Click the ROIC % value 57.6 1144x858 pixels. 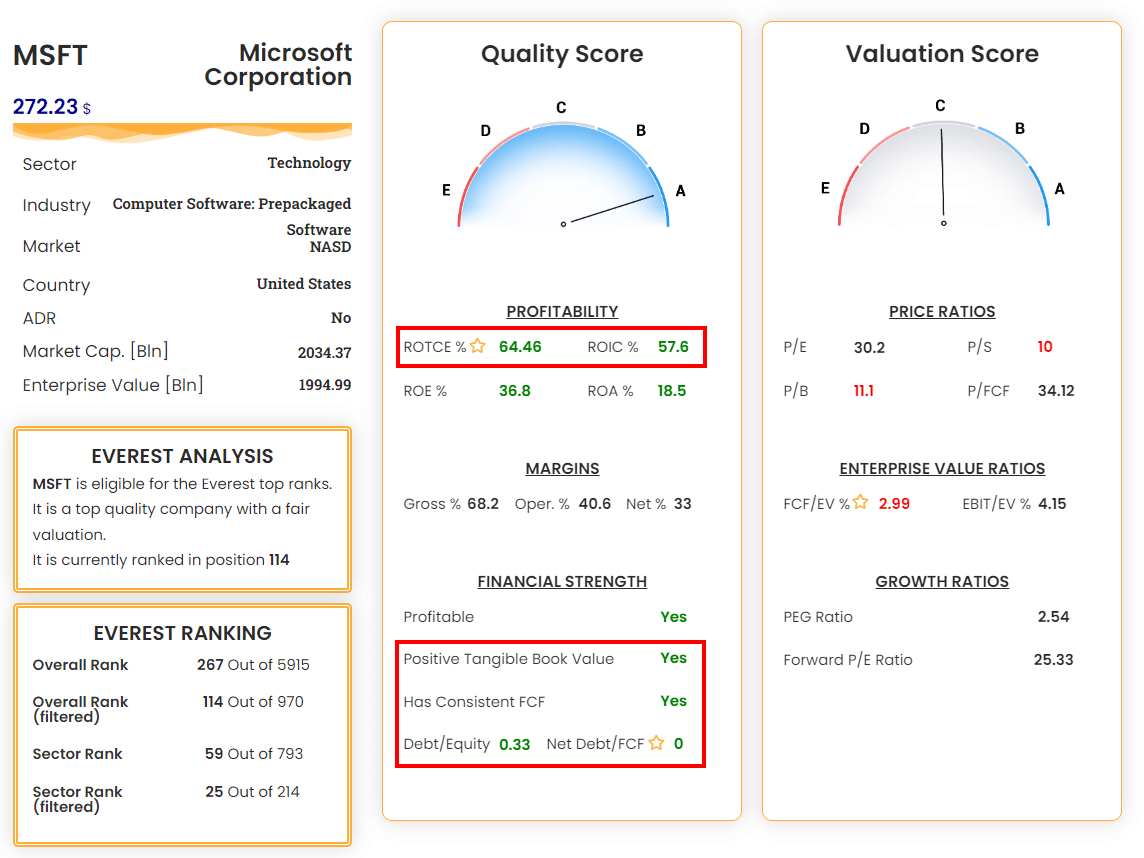click(x=673, y=347)
